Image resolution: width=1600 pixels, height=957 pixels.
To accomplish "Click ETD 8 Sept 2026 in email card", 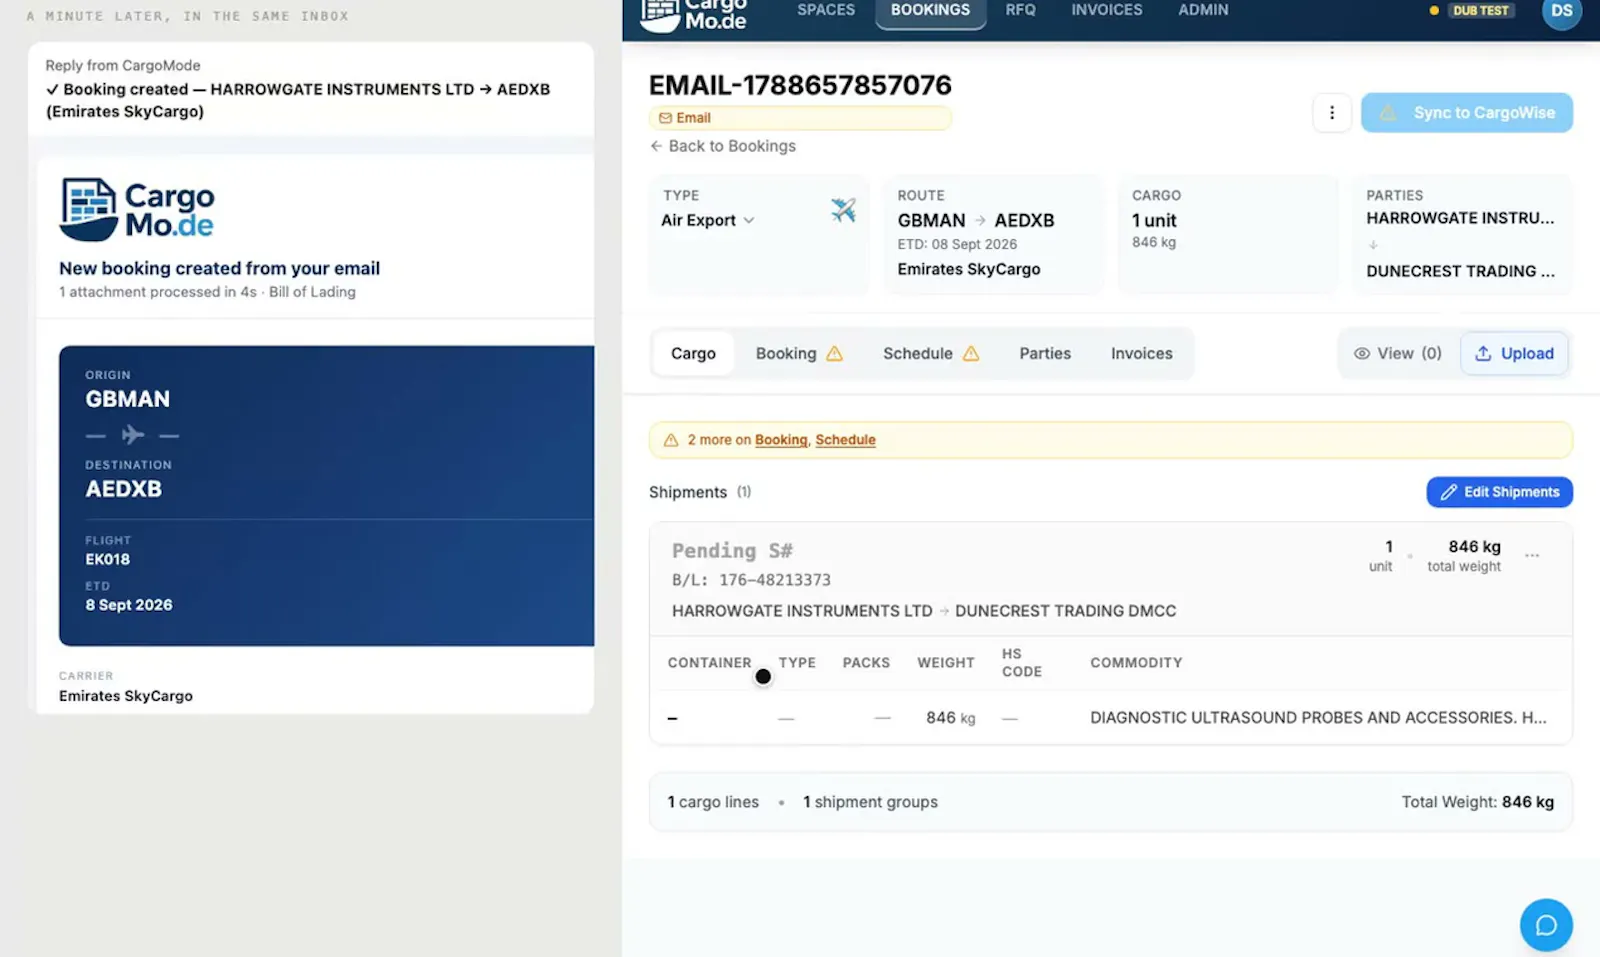I will pos(129,605).
